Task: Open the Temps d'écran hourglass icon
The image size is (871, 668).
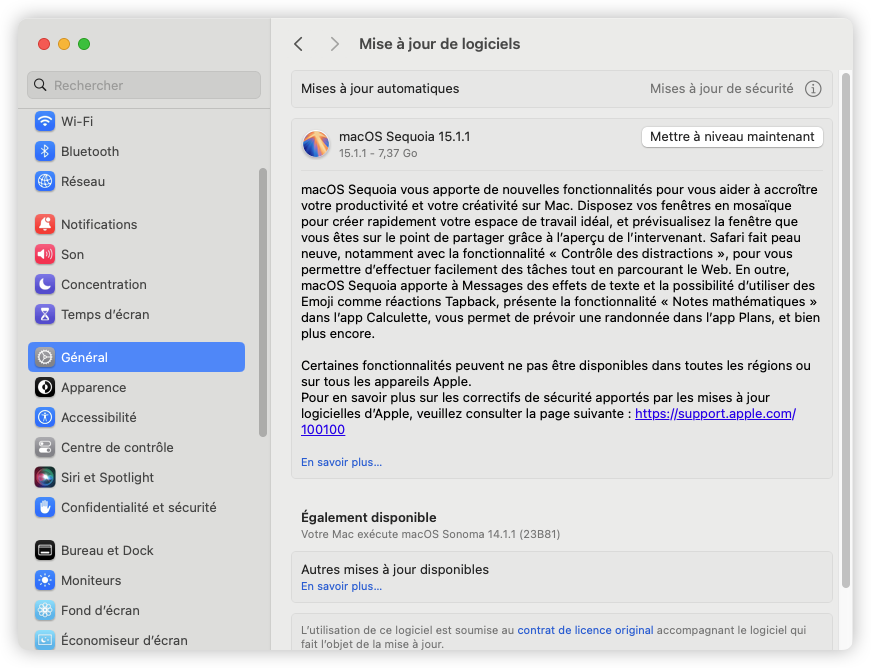Action: pos(45,314)
